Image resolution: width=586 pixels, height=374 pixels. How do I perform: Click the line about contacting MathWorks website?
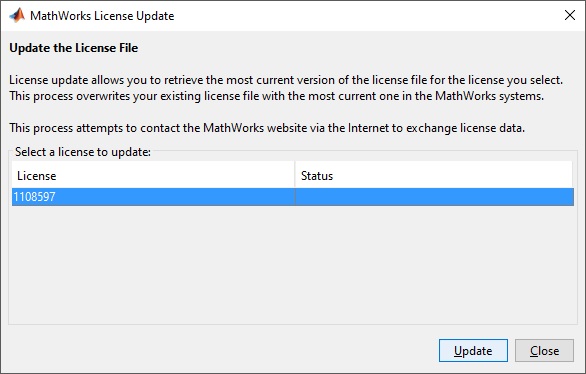(267, 128)
